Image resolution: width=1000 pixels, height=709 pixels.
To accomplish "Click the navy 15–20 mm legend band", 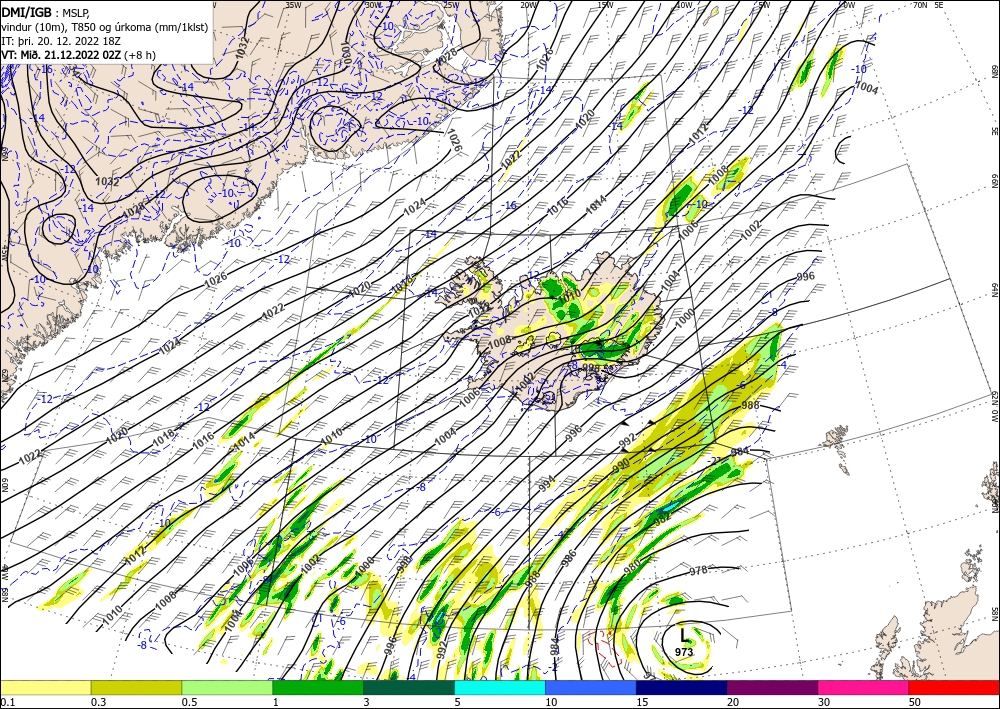I will (682, 688).
